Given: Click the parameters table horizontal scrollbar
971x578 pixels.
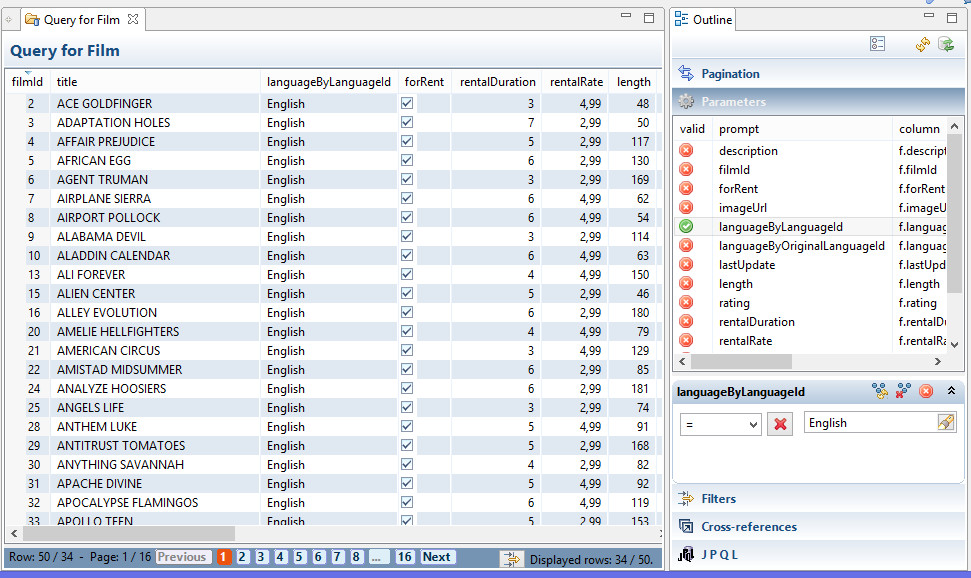Looking at the screenshot, I should (x=740, y=362).
